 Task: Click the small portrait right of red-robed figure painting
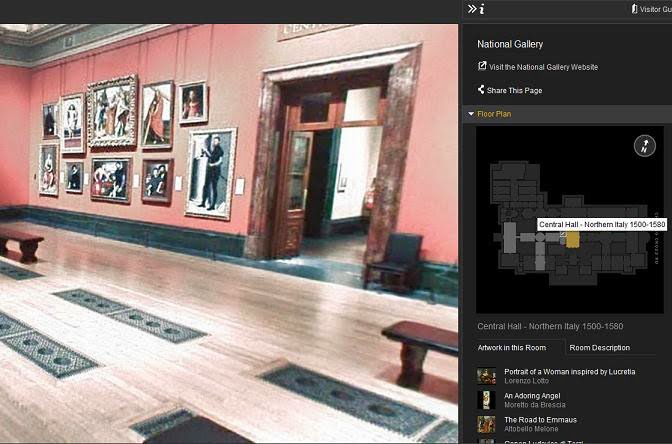(x=193, y=102)
